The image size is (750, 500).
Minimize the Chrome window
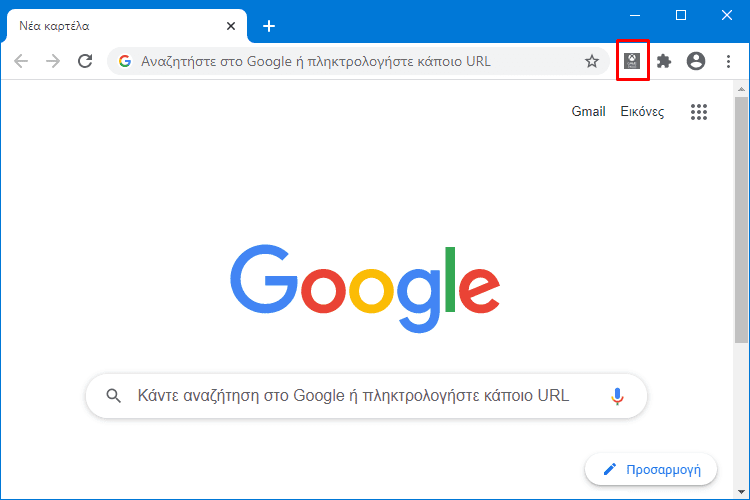[635, 15]
